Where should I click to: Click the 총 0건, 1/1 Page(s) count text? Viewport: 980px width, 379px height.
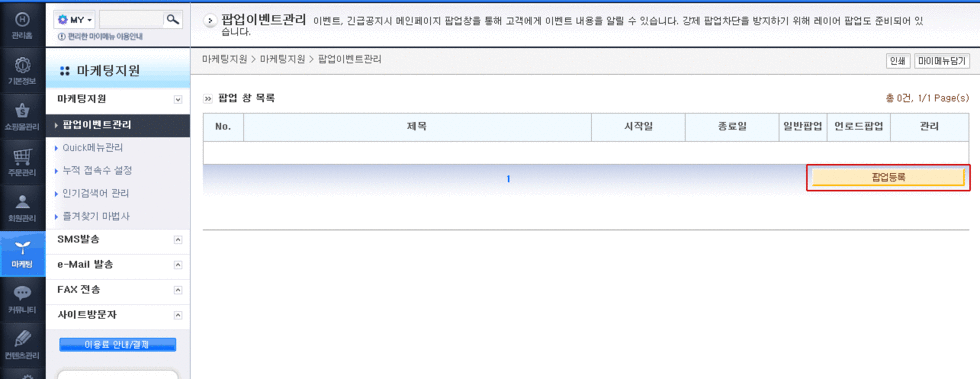(x=928, y=98)
